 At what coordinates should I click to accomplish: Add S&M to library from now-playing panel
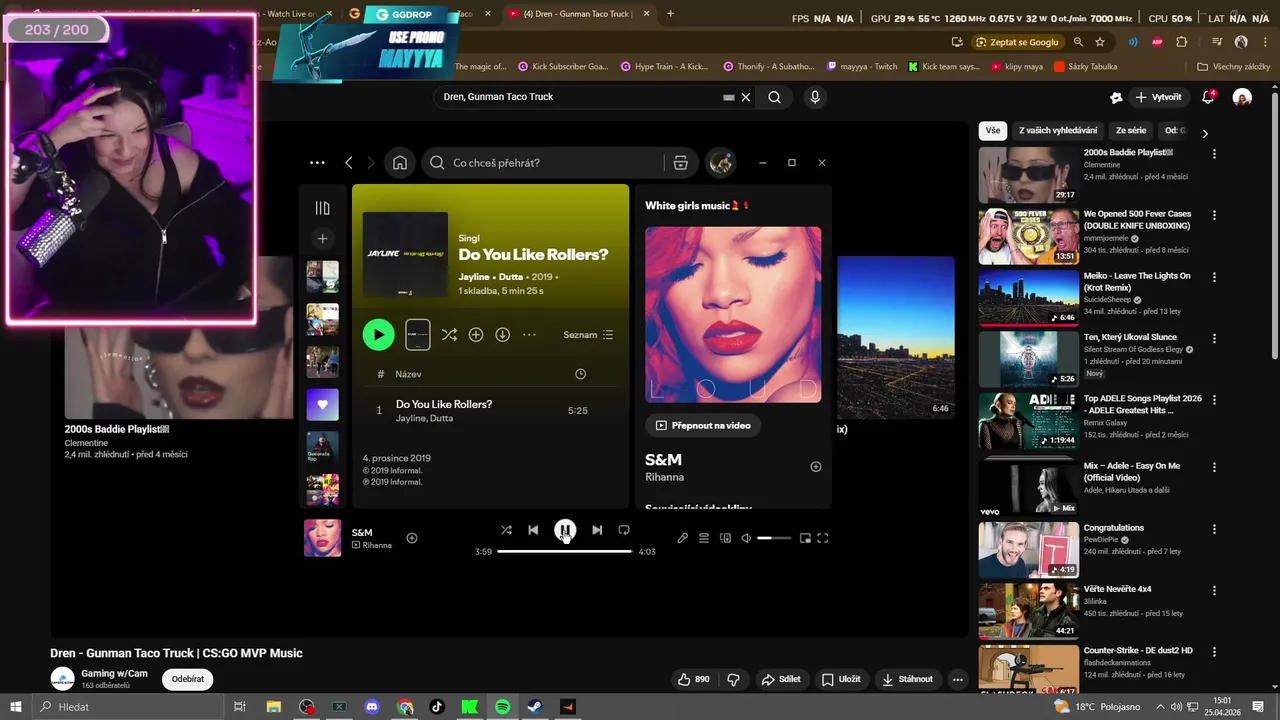click(816, 467)
